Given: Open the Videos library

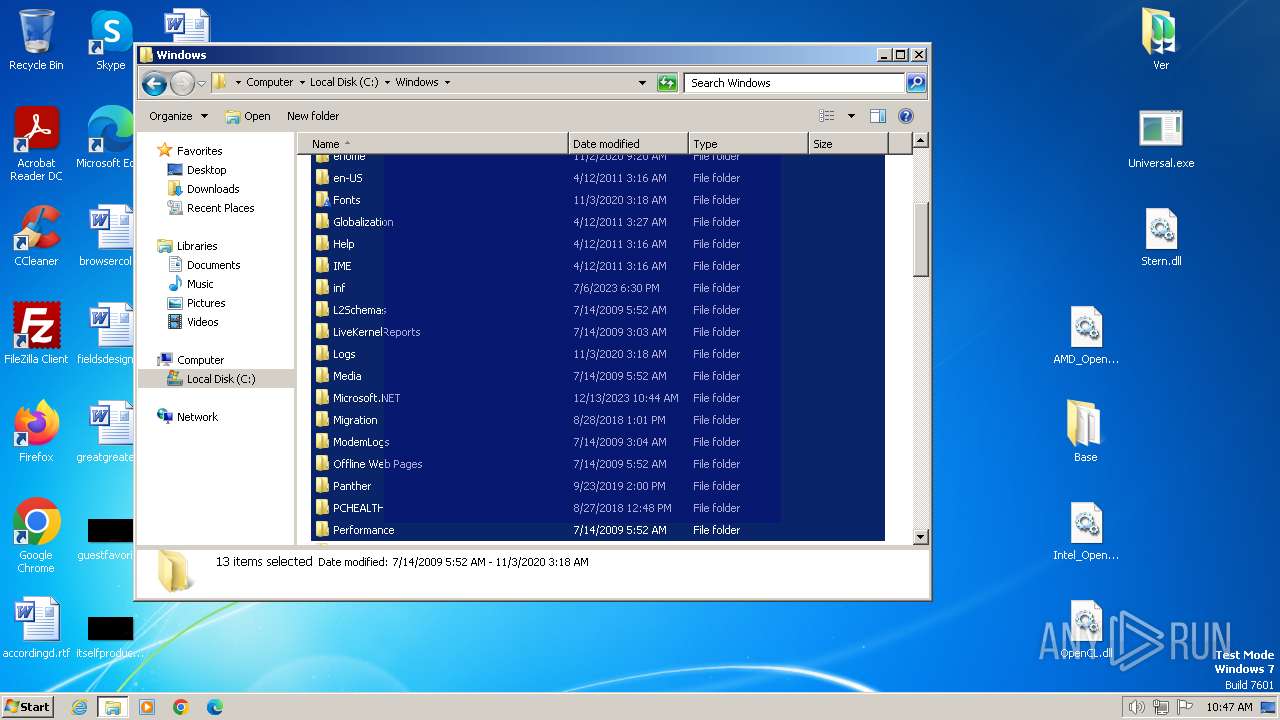Looking at the screenshot, I should pyautogui.click(x=202, y=322).
